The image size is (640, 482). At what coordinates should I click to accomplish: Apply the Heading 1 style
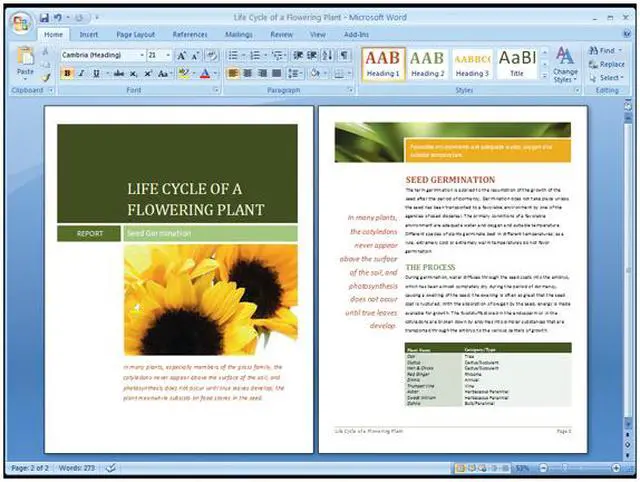tap(382, 63)
